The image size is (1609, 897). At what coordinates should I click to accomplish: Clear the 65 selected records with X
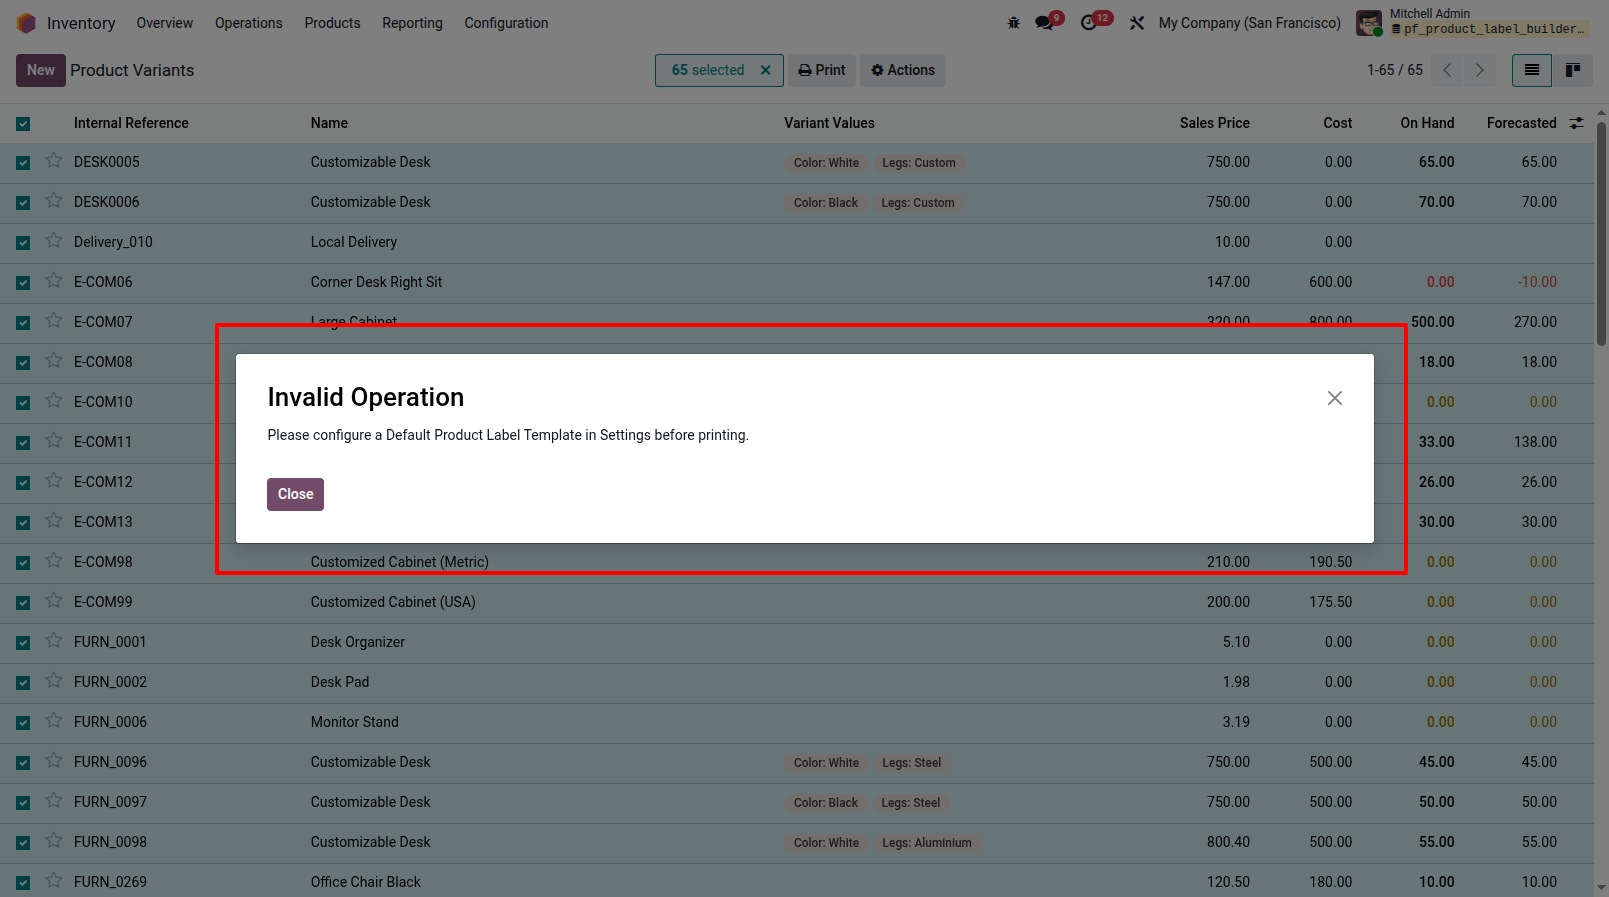pos(766,70)
